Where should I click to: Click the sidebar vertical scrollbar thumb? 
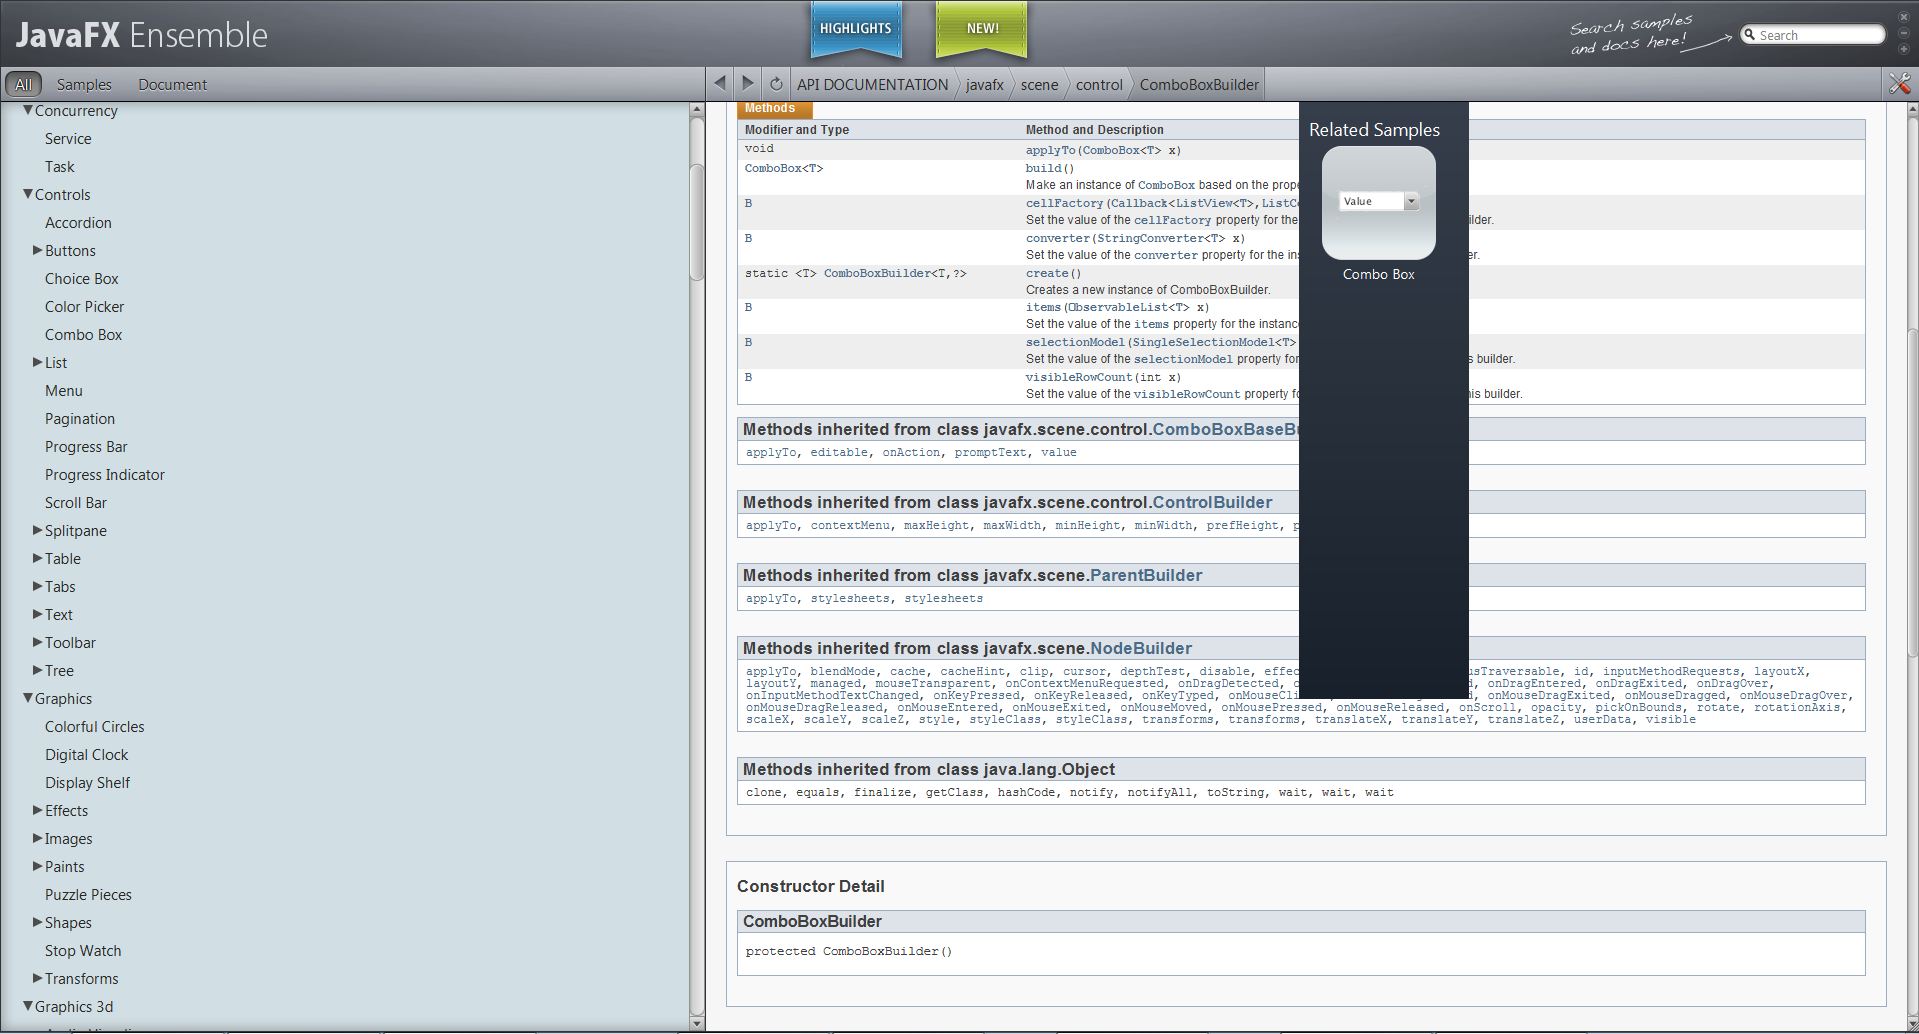pyautogui.click(x=697, y=220)
